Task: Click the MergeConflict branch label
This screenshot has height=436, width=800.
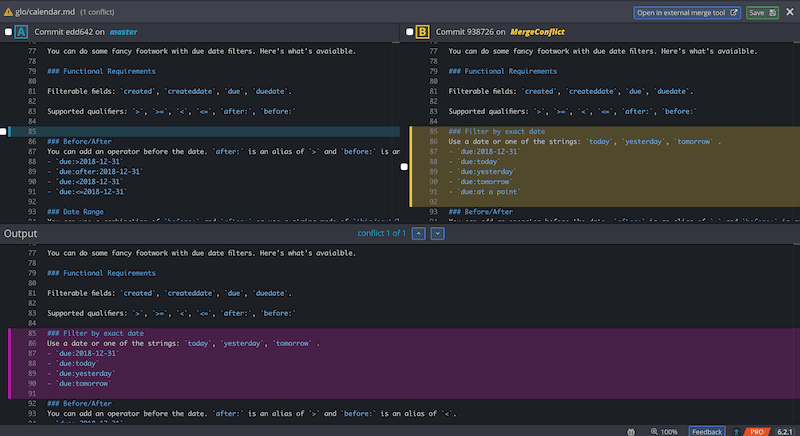Action: pyautogui.click(x=537, y=32)
